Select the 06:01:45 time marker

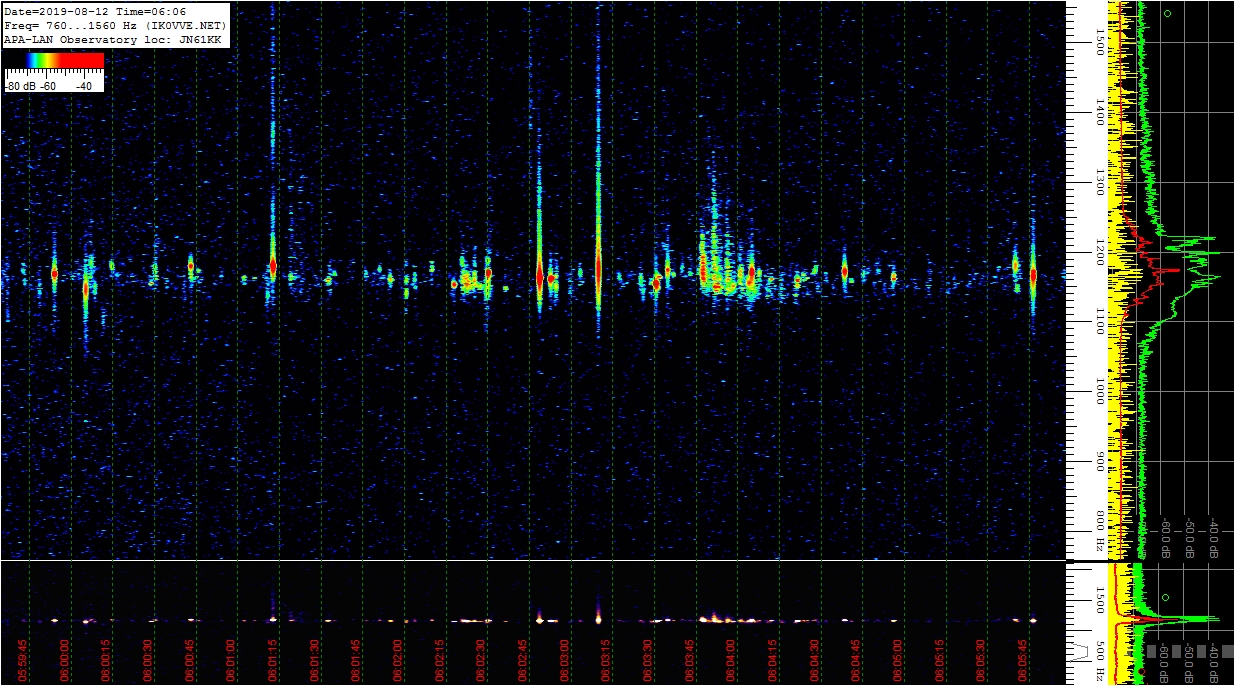tap(357, 658)
